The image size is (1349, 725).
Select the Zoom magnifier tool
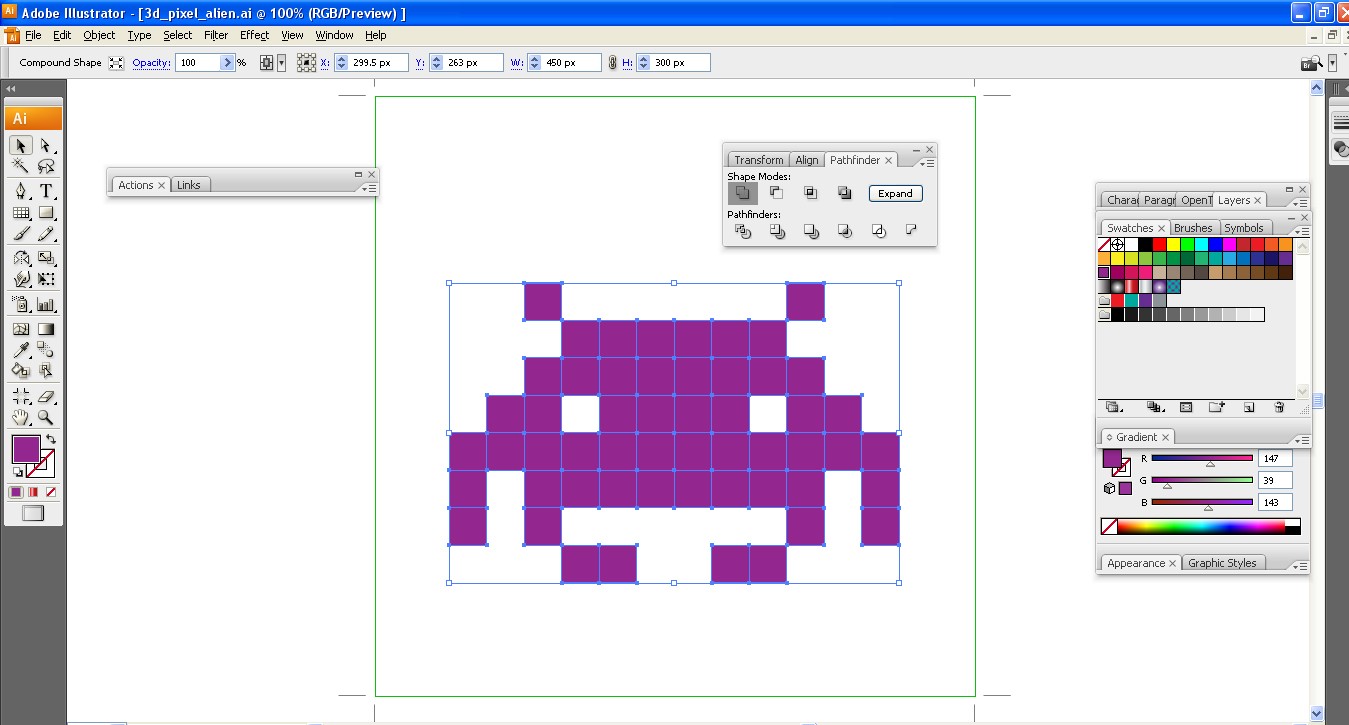point(46,418)
